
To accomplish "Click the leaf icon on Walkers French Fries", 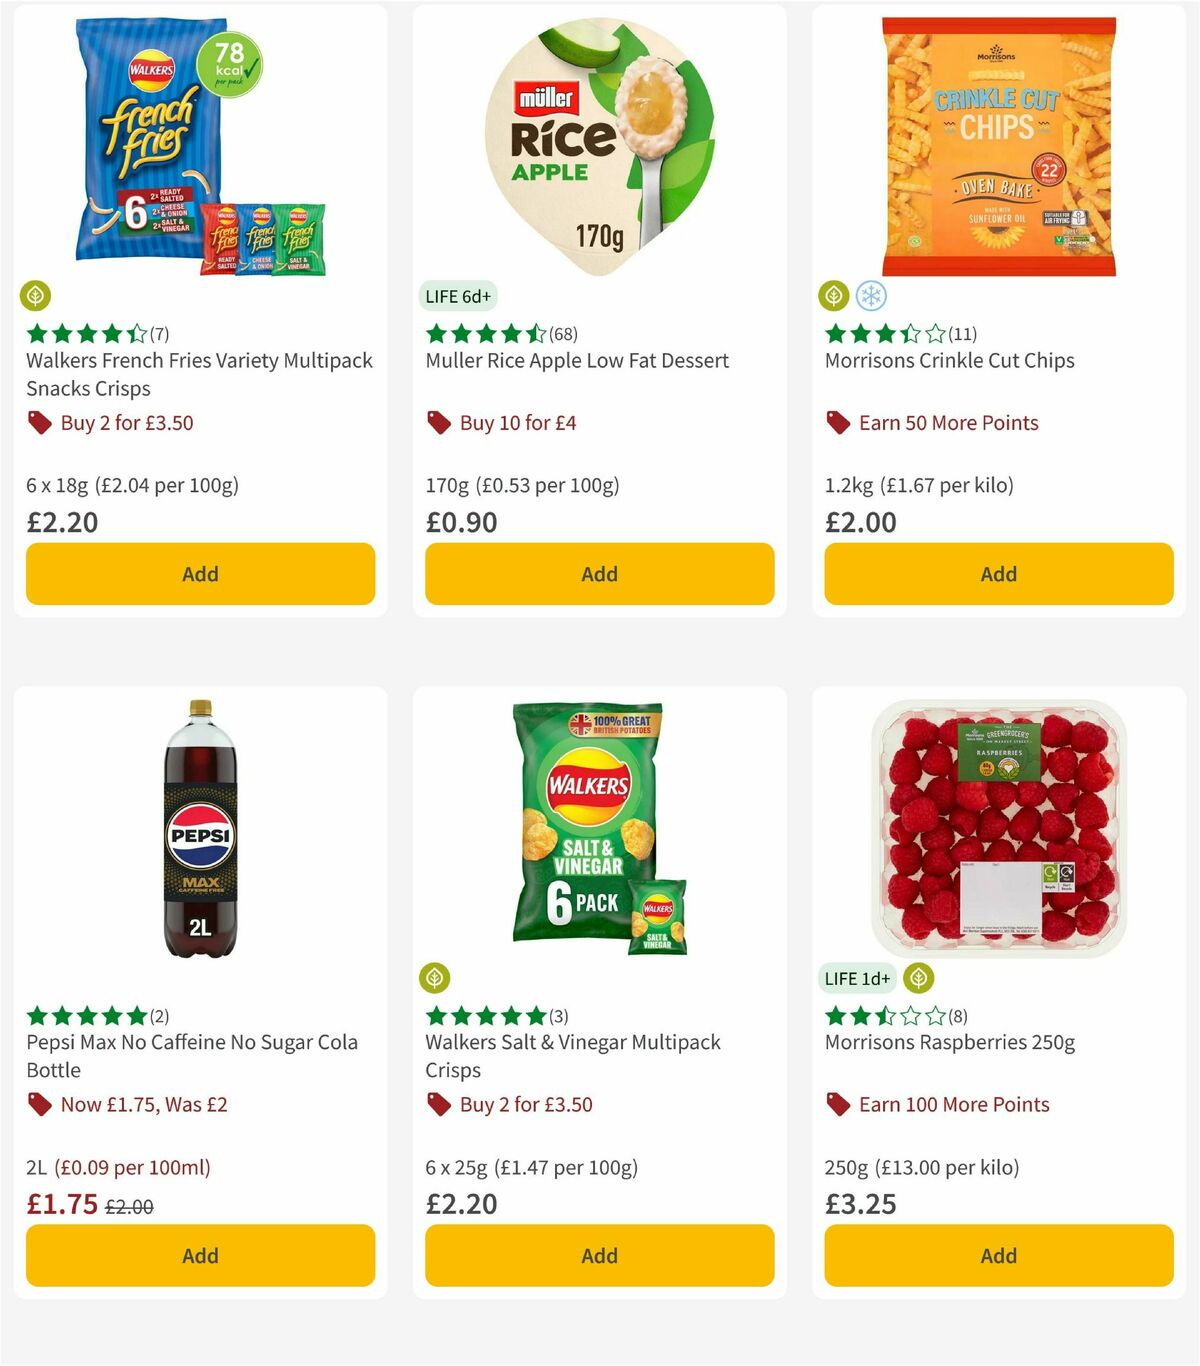I will pyautogui.click(x=37, y=296).
